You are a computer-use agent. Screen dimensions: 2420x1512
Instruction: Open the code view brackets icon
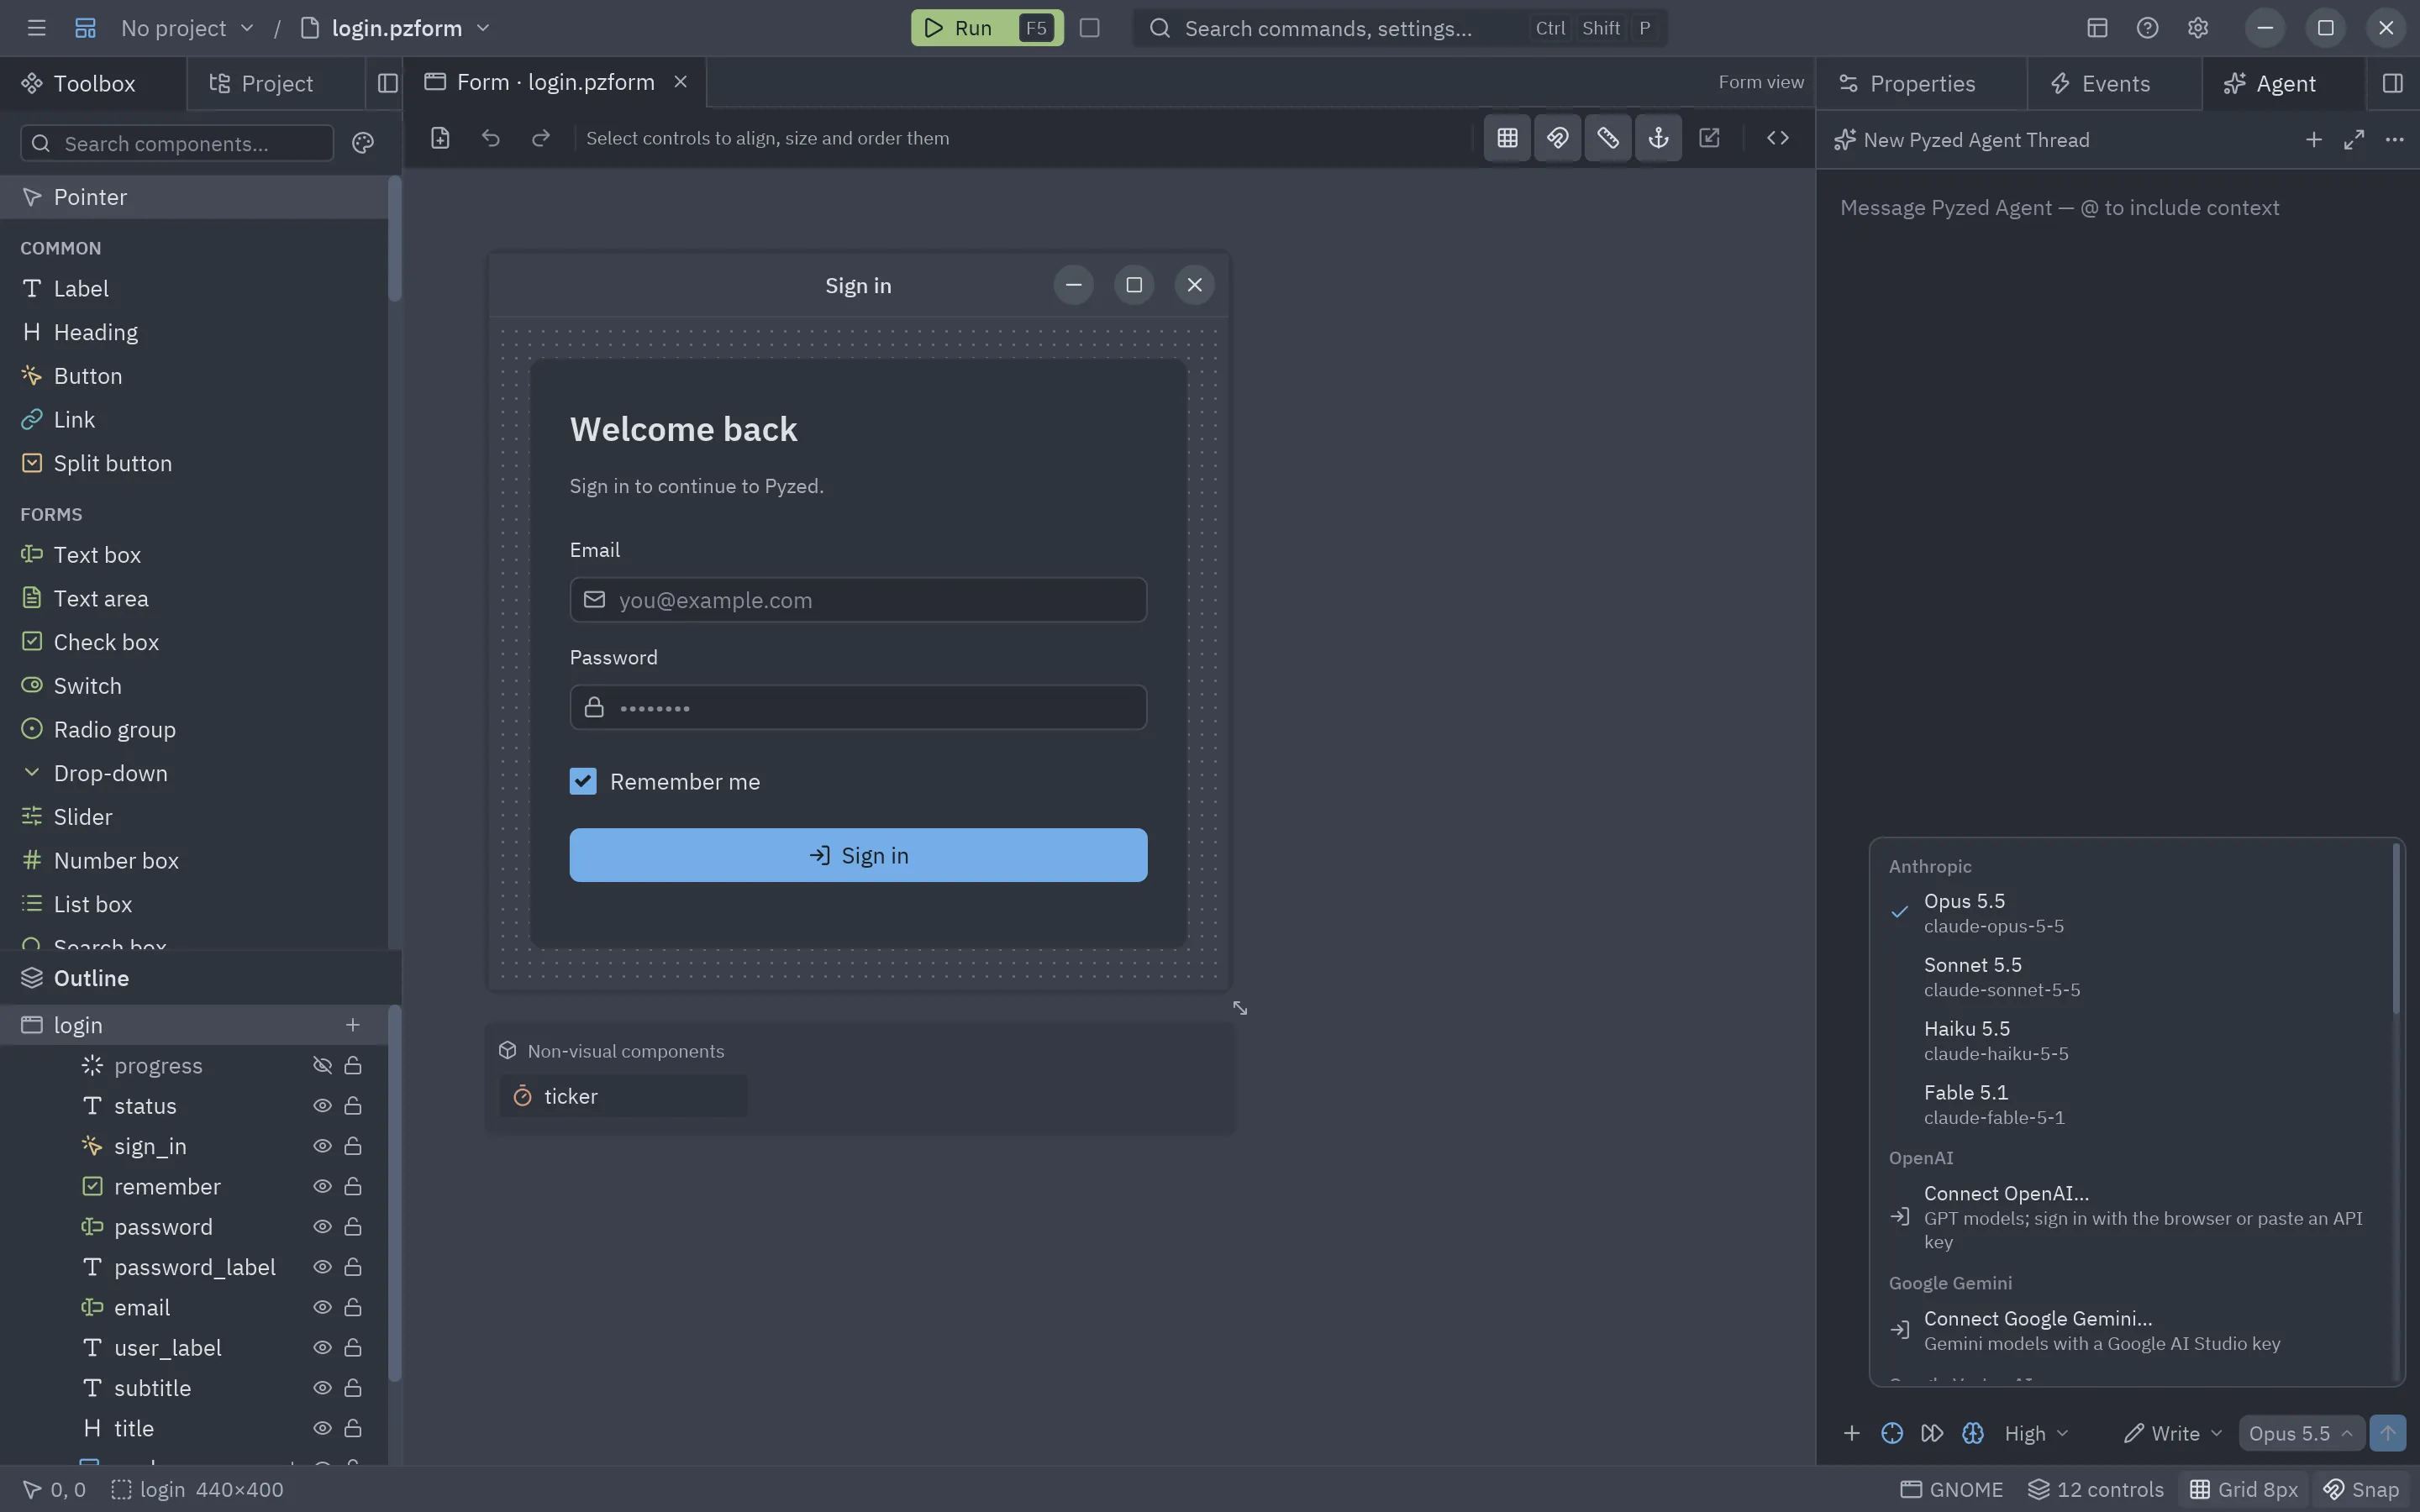pyautogui.click(x=1777, y=138)
